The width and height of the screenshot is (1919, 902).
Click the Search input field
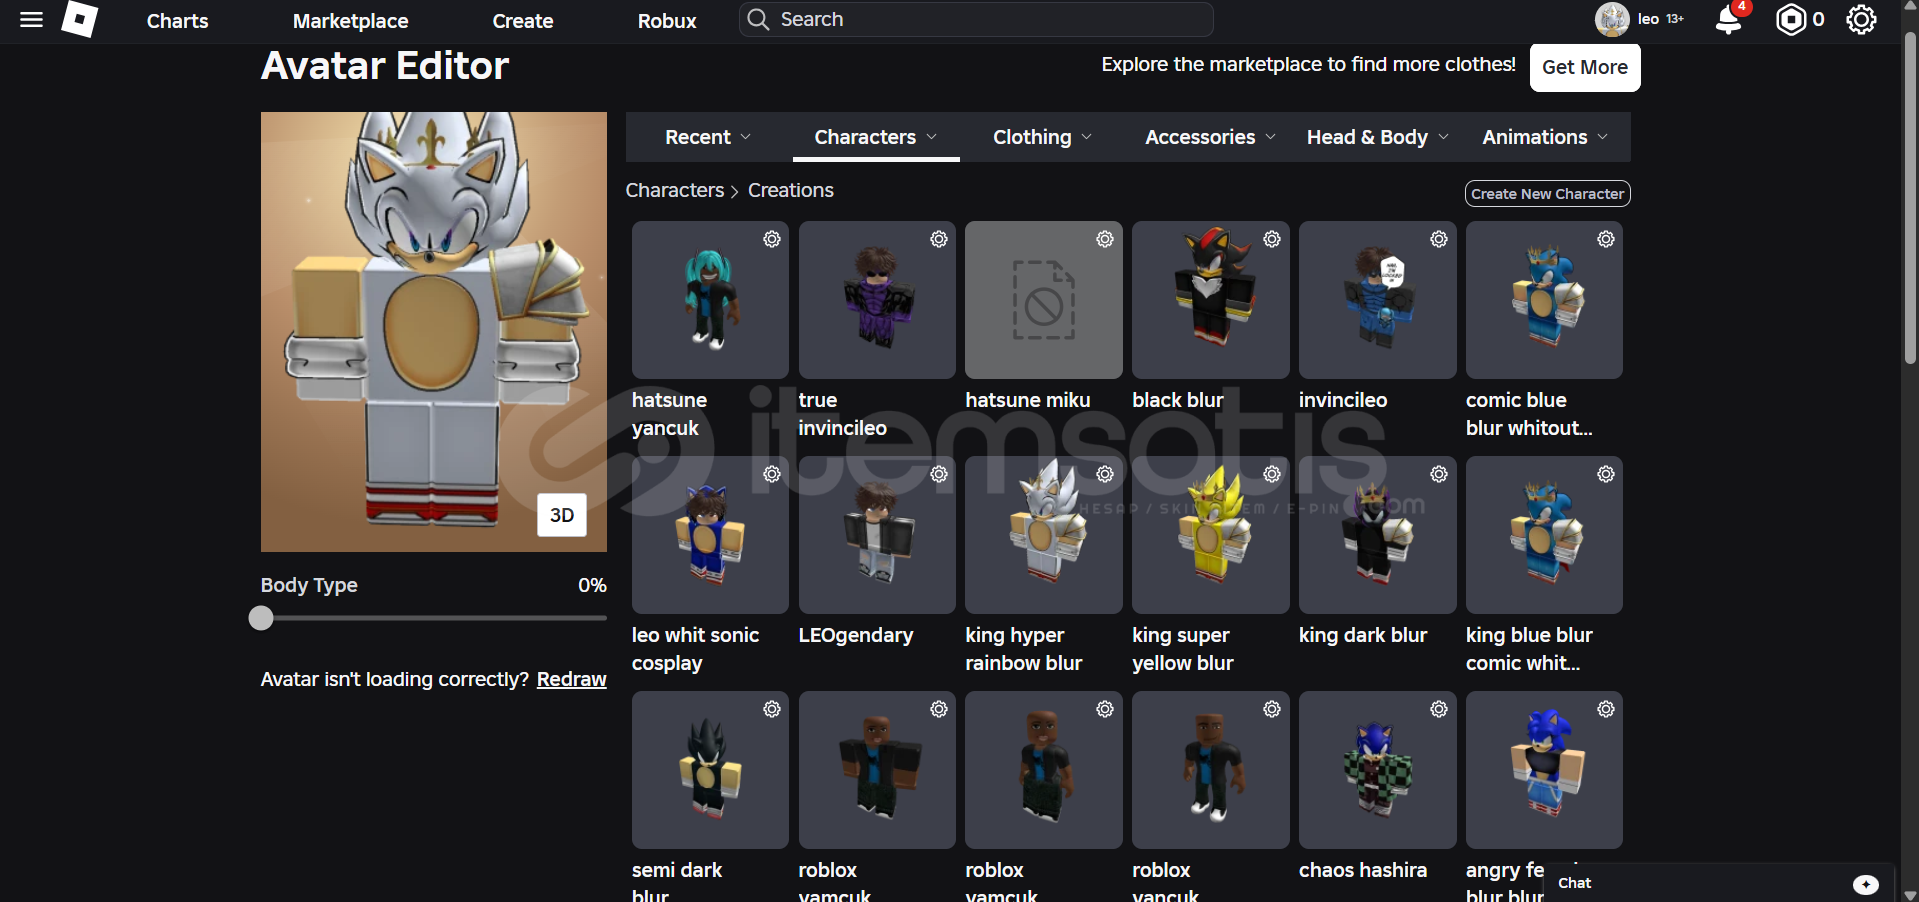[990, 20]
